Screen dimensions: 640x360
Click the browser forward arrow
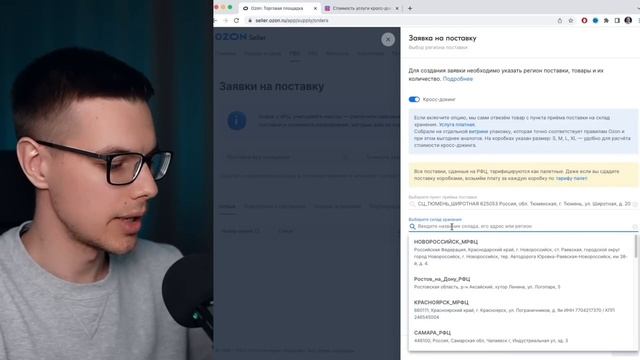tap(226, 20)
